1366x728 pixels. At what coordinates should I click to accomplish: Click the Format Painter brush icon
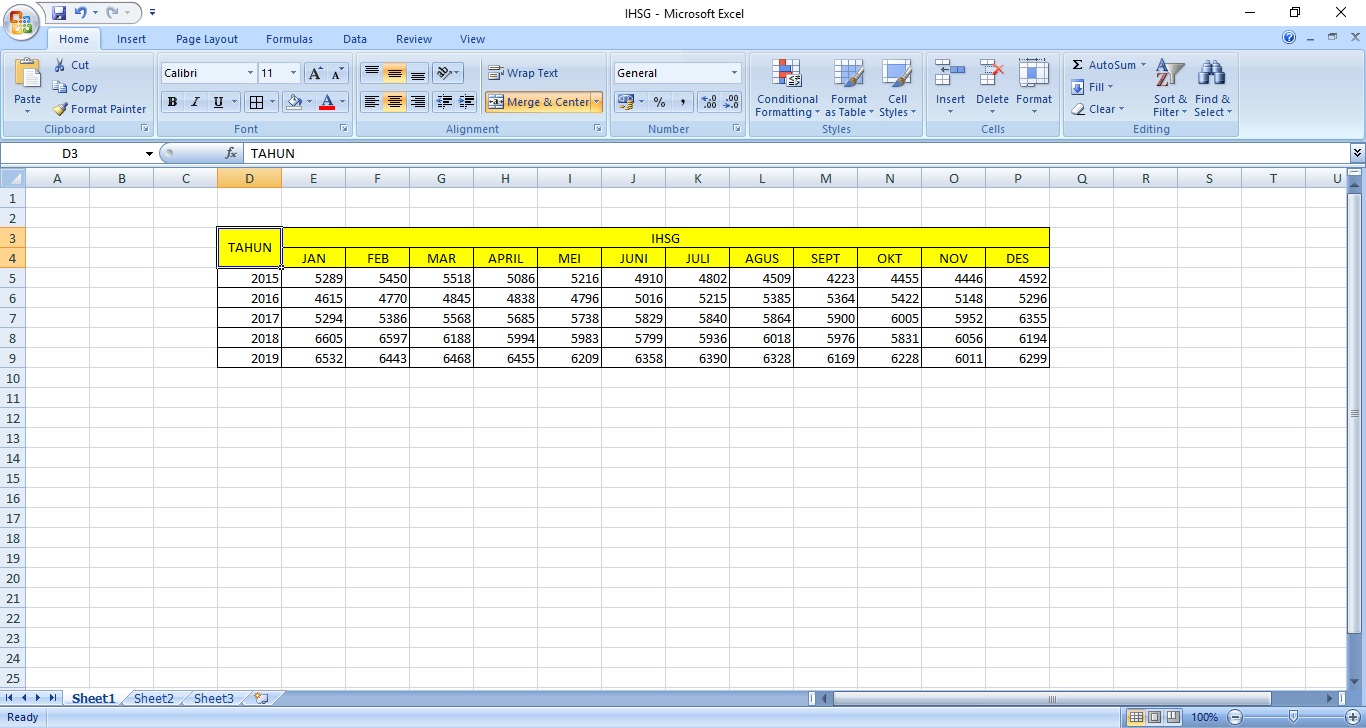pyautogui.click(x=61, y=109)
